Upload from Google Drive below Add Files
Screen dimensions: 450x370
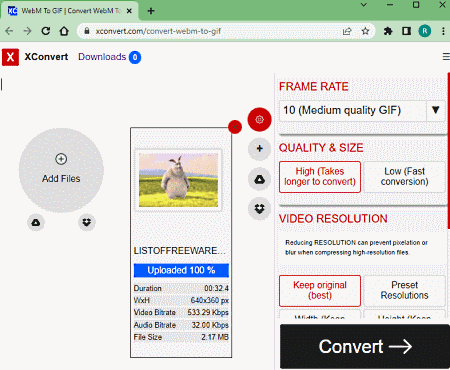click(36, 222)
